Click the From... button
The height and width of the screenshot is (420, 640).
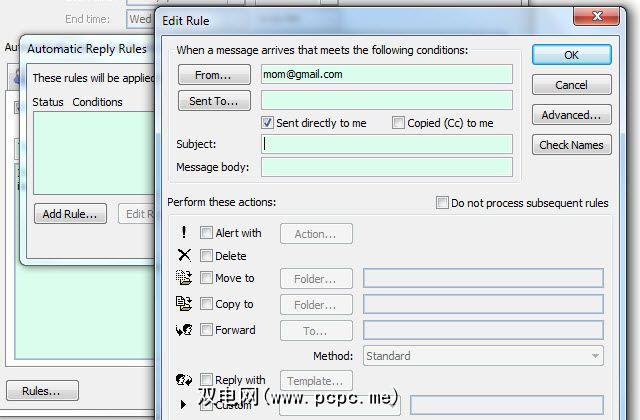(214, 75)
